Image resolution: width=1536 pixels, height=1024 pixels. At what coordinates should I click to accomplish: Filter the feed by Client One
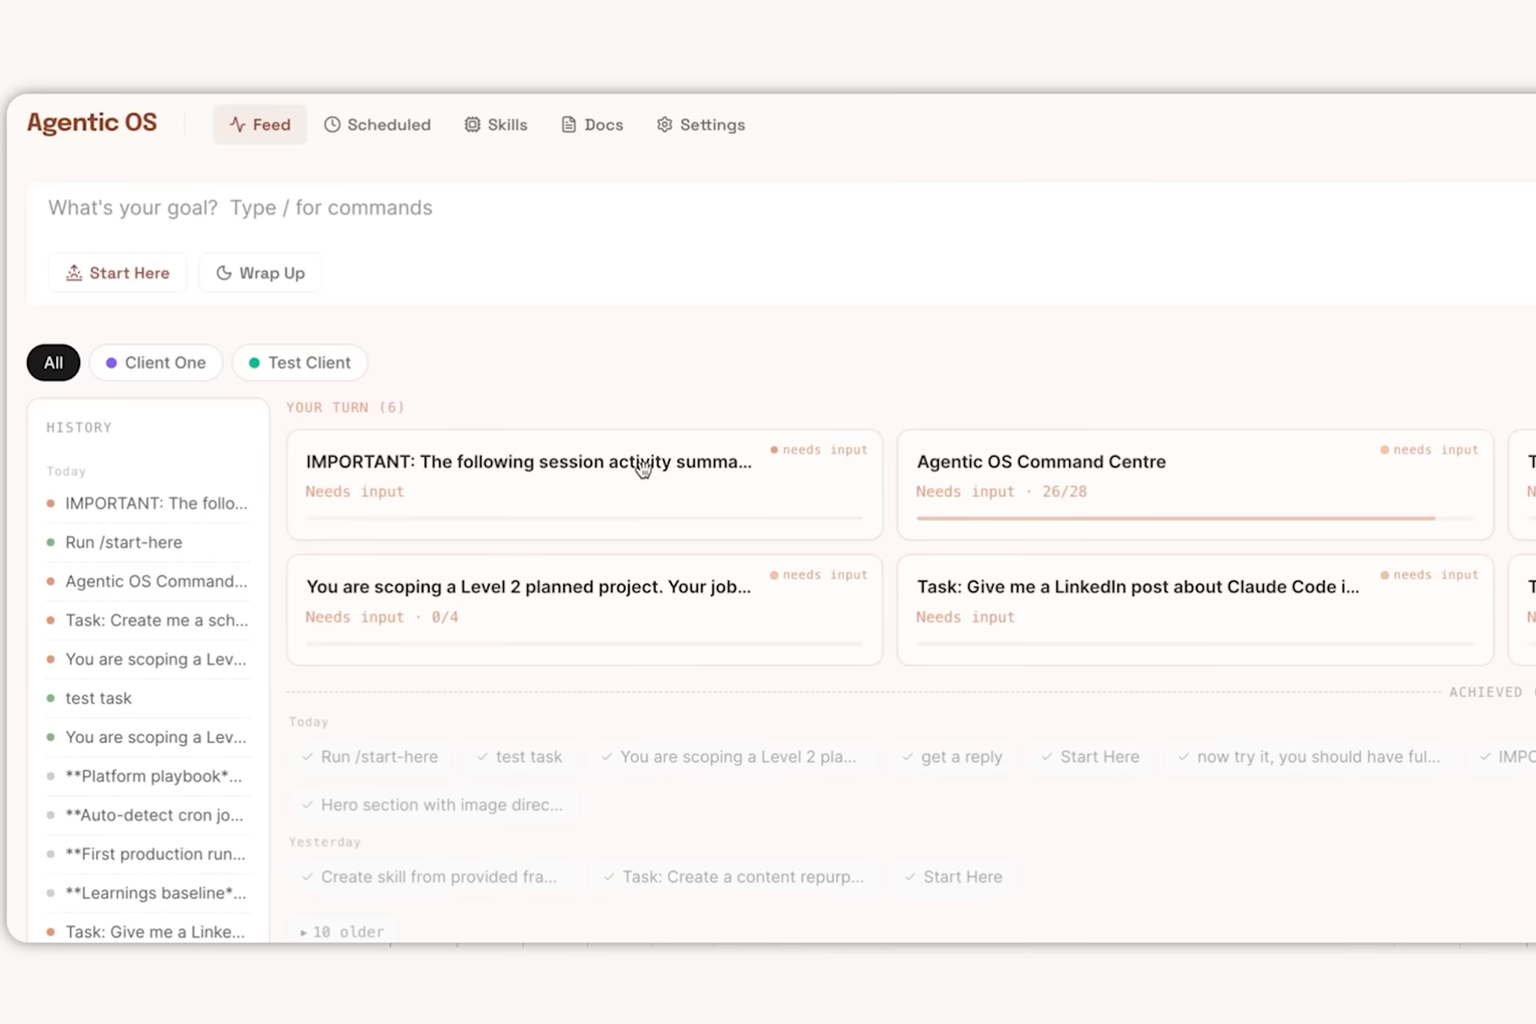pos(156,363)
